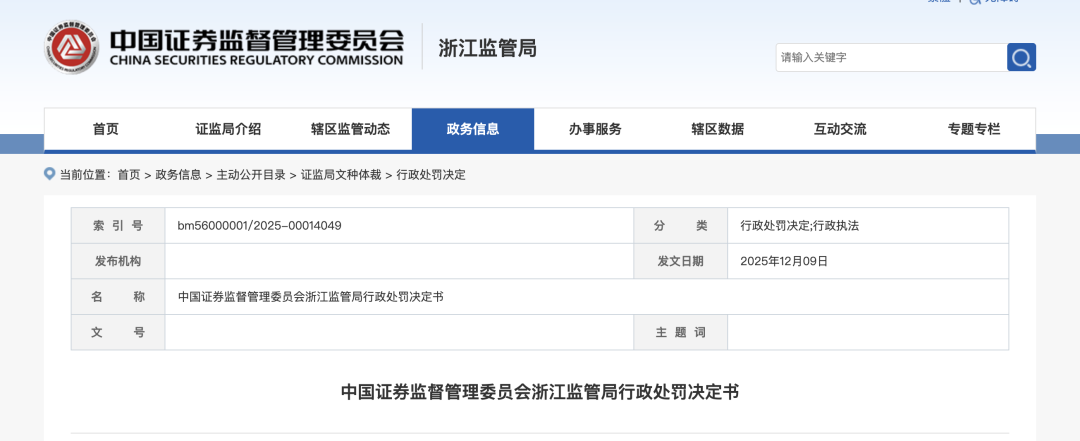Open the 首页 navigation tab

[105, 129]
